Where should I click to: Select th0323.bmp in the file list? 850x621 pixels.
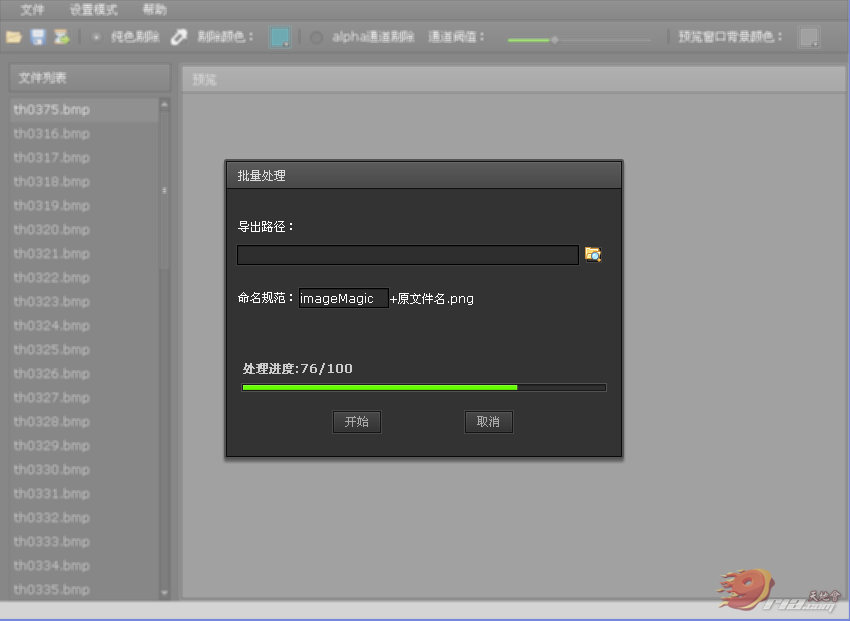coord(84,301)
